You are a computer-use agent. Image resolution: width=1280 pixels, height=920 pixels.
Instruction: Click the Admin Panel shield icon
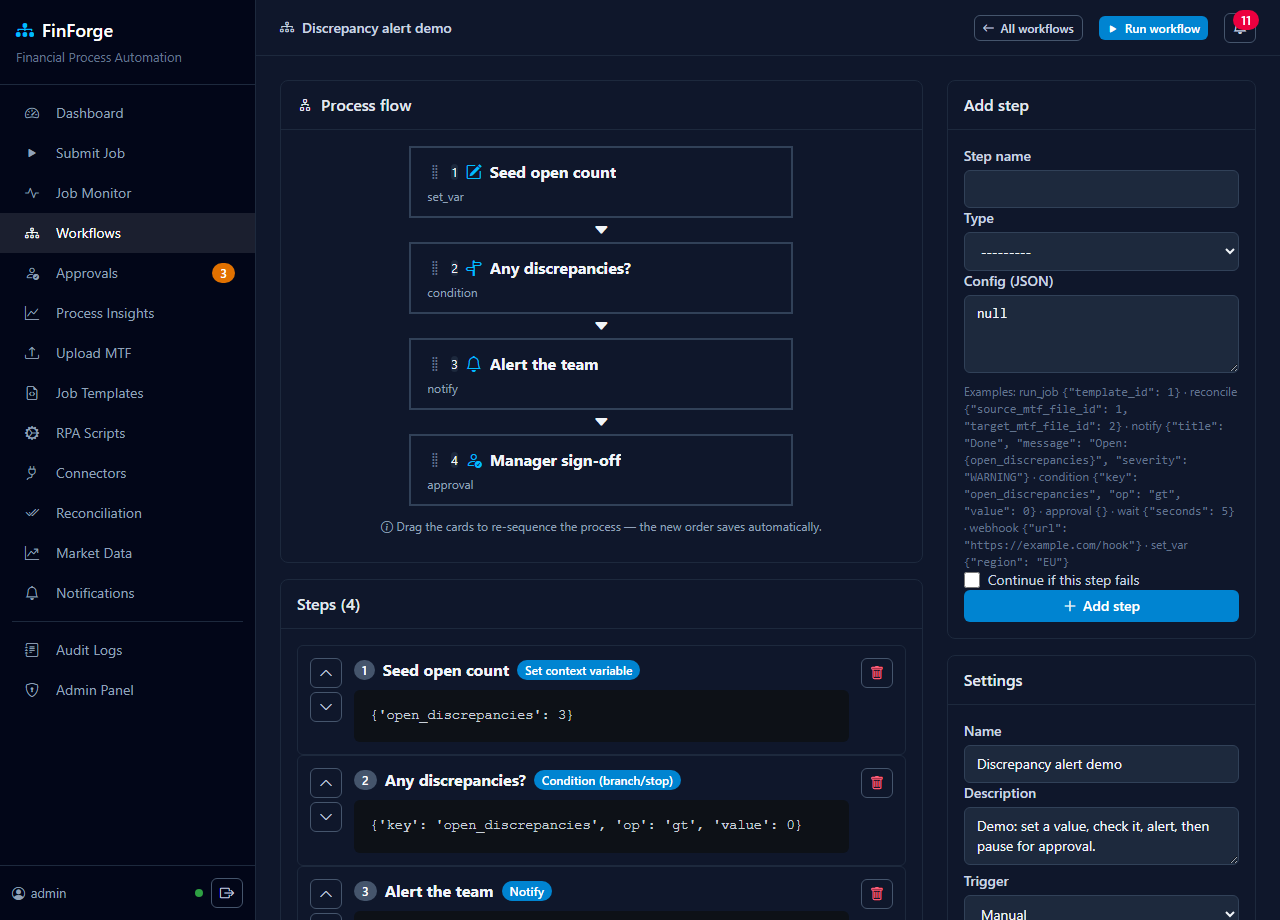(32, 690)
